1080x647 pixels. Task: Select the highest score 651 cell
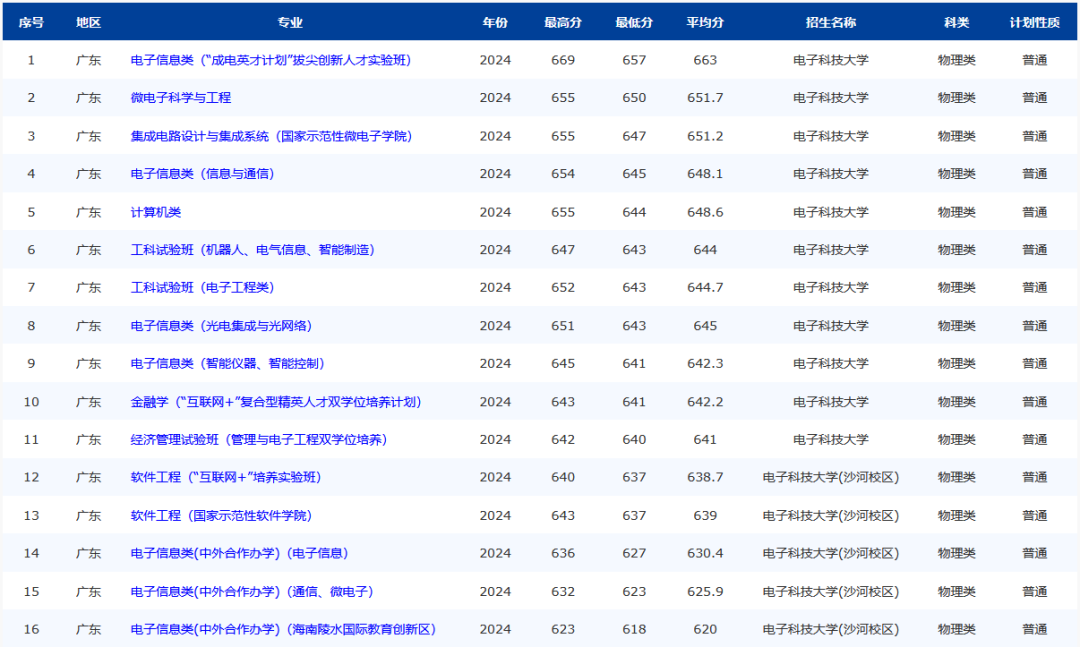pos(563,326)
